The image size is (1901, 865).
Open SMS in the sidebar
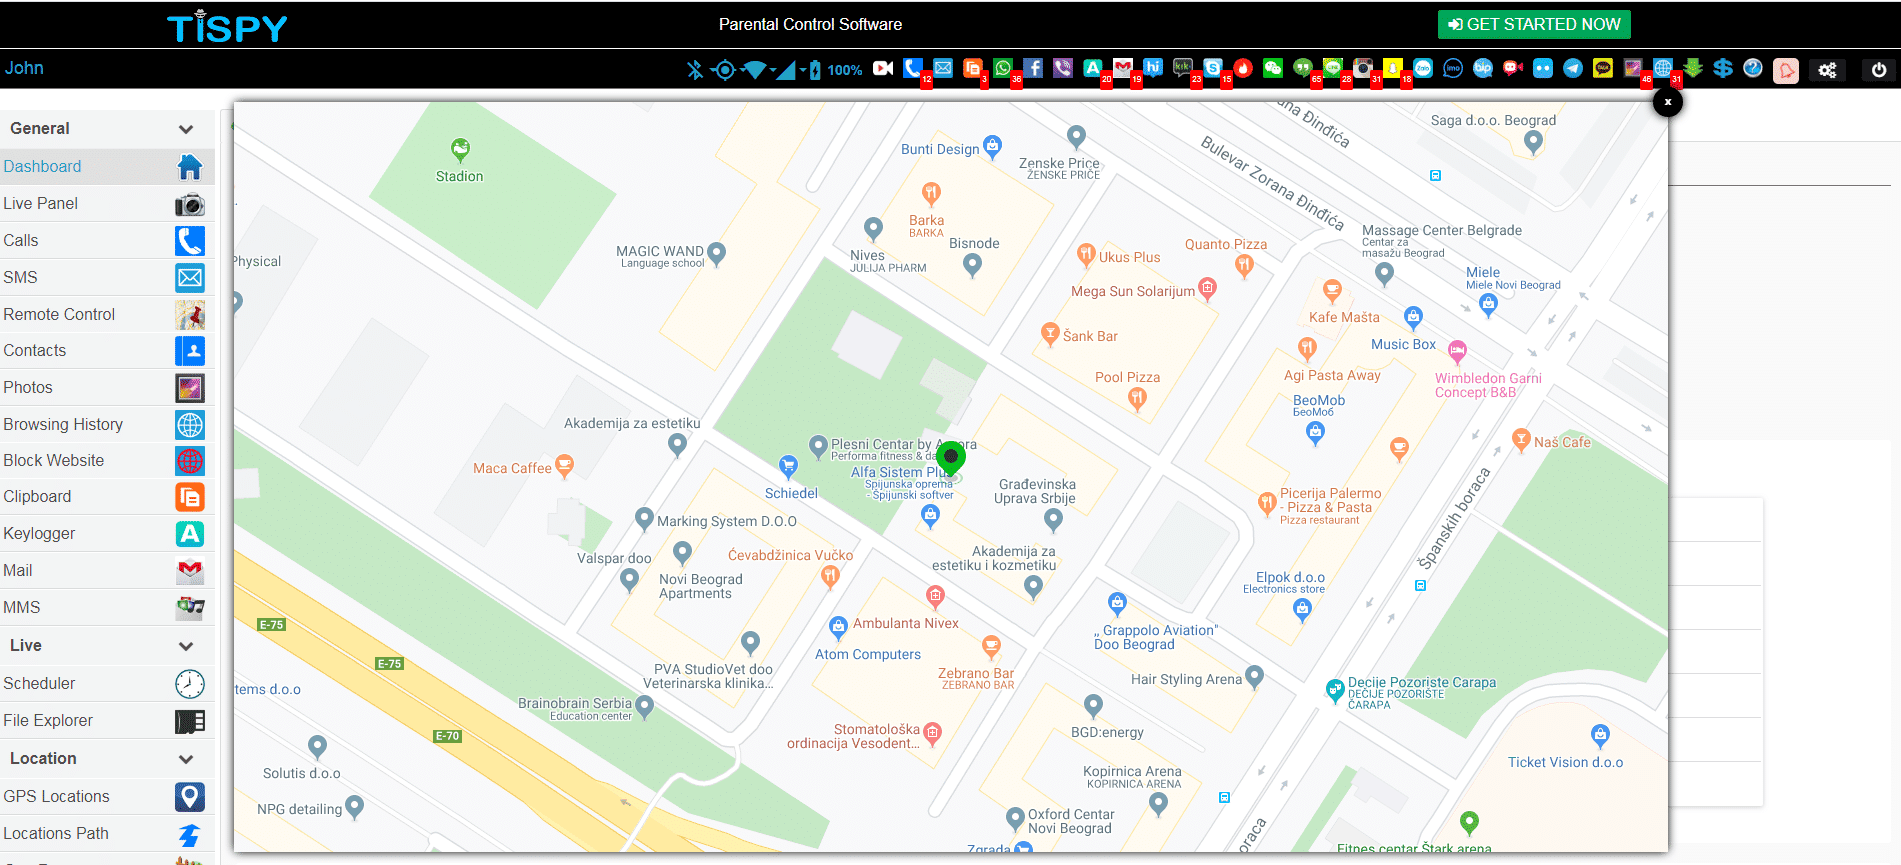point(107,278)
